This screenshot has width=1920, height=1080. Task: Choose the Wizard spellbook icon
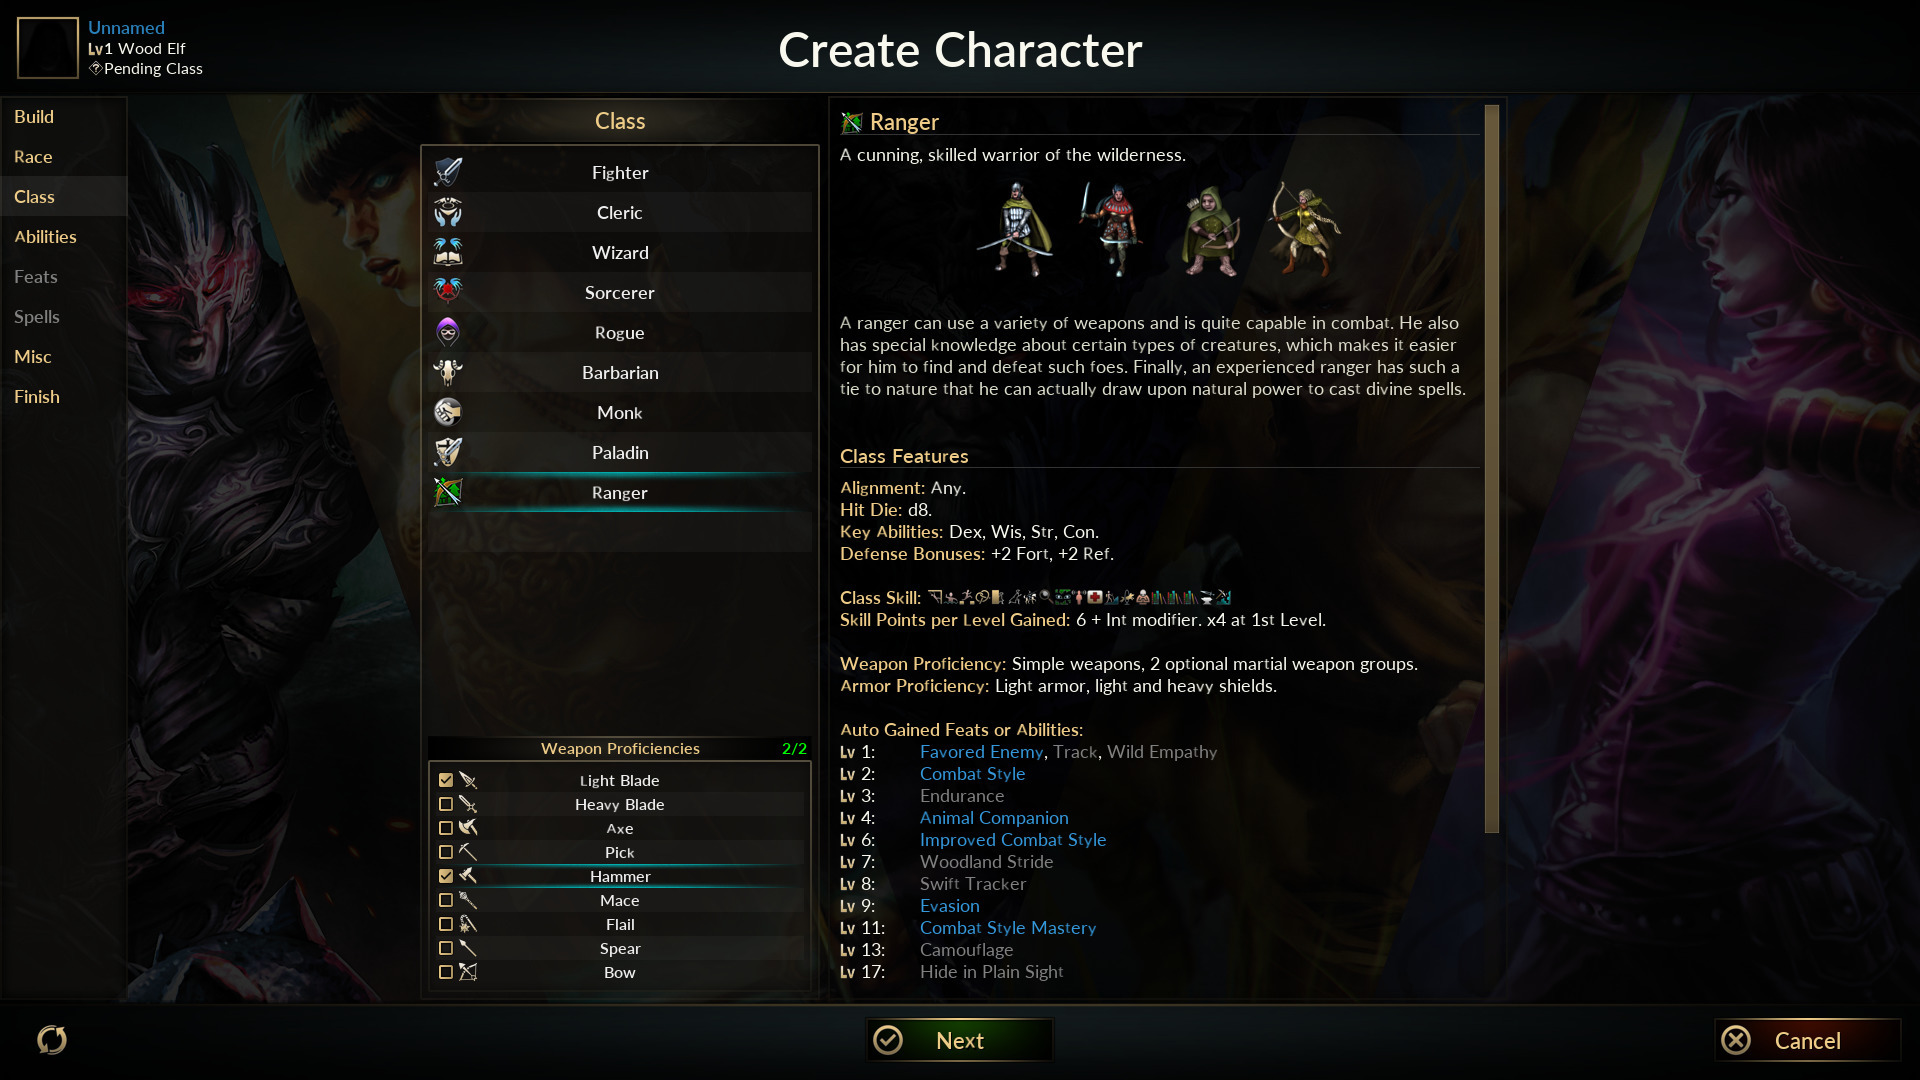[447, 252]
